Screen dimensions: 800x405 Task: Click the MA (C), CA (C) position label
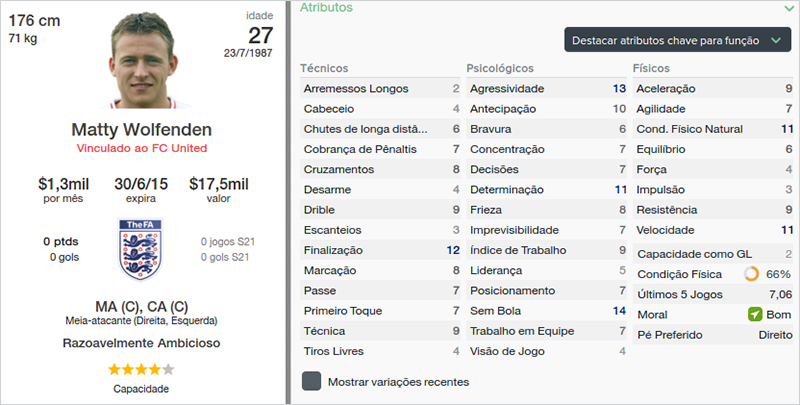[x=140, y=304]
